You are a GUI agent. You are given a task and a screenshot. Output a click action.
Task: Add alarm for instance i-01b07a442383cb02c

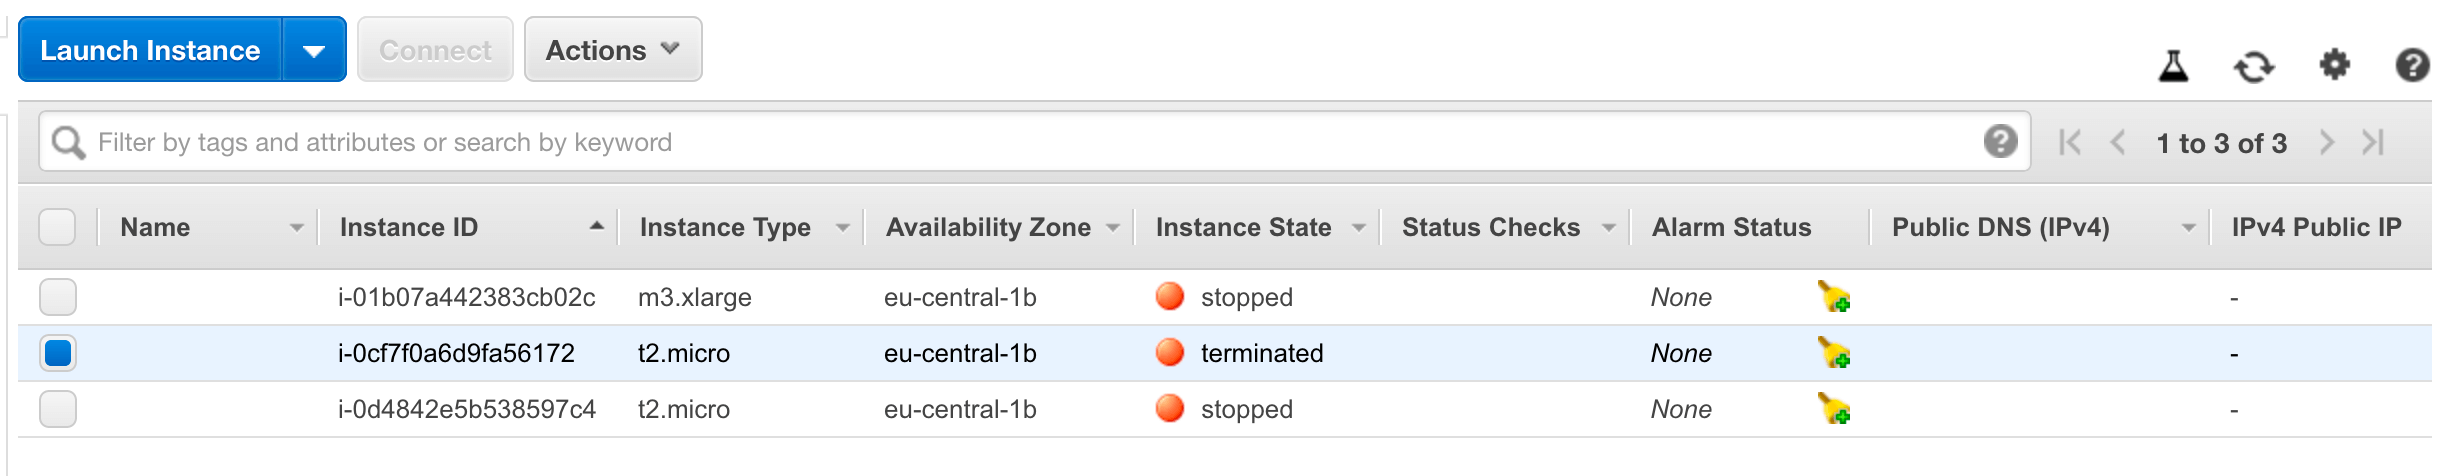(x=1834, y=297)
